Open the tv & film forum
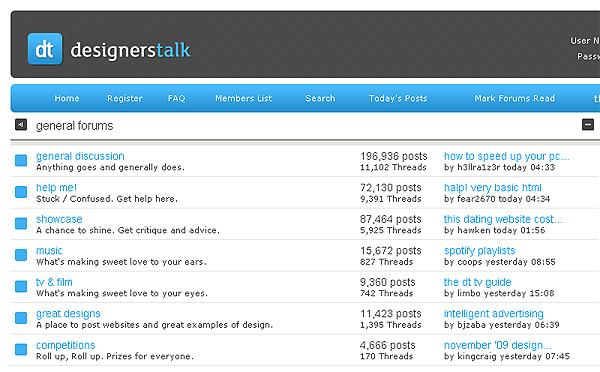The height and width of the screenshot is (372, 600). click(x=54, y=282)
